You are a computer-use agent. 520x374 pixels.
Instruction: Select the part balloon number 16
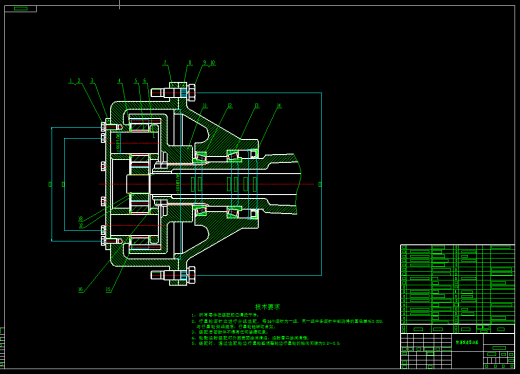(81, 290)
